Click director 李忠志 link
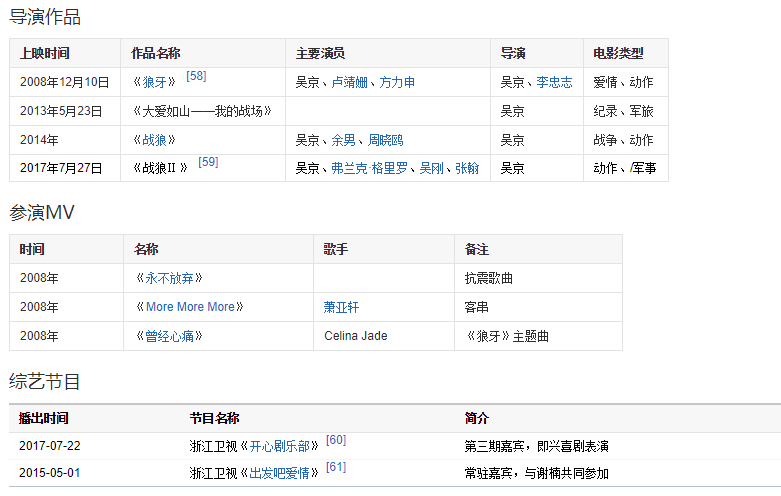 click(x=554, y=83)
